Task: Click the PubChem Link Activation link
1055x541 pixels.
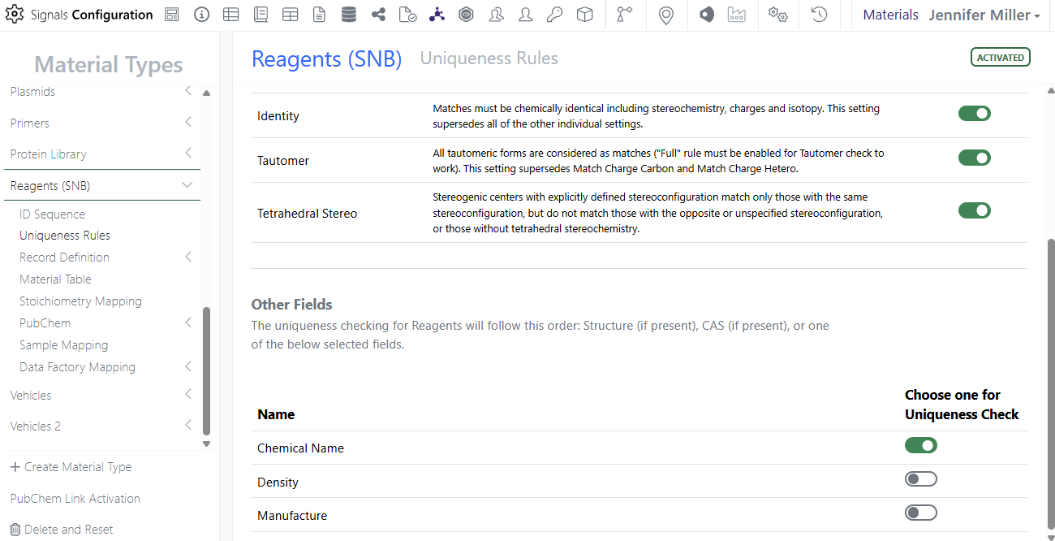Action: pyautogui.click(x=75, y=498)
